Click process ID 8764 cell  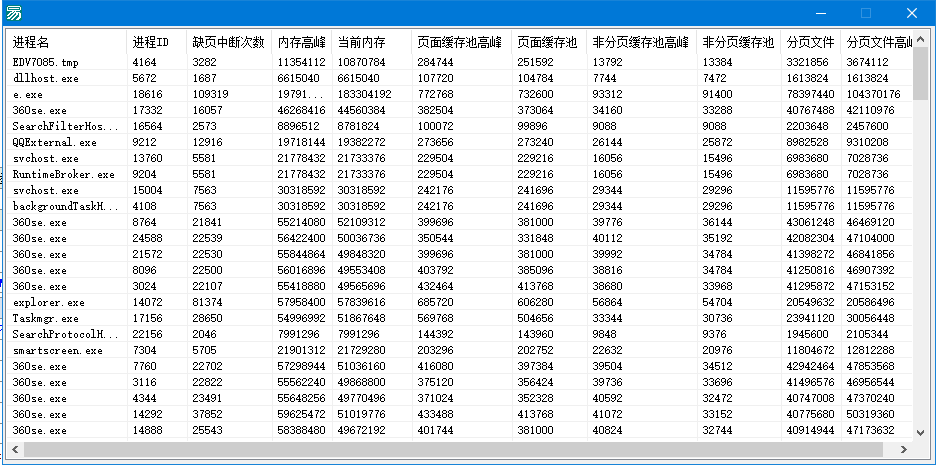[144, 222]
